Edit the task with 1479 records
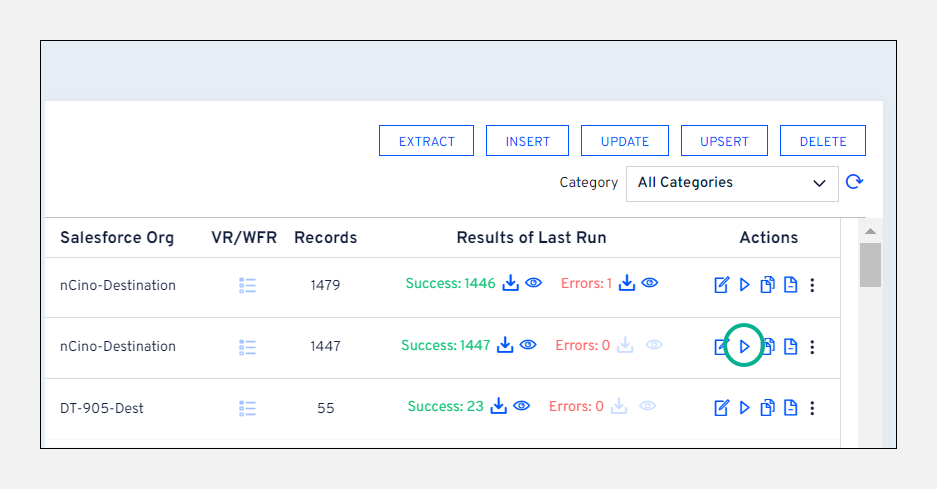937x489 pixels. 721,285
